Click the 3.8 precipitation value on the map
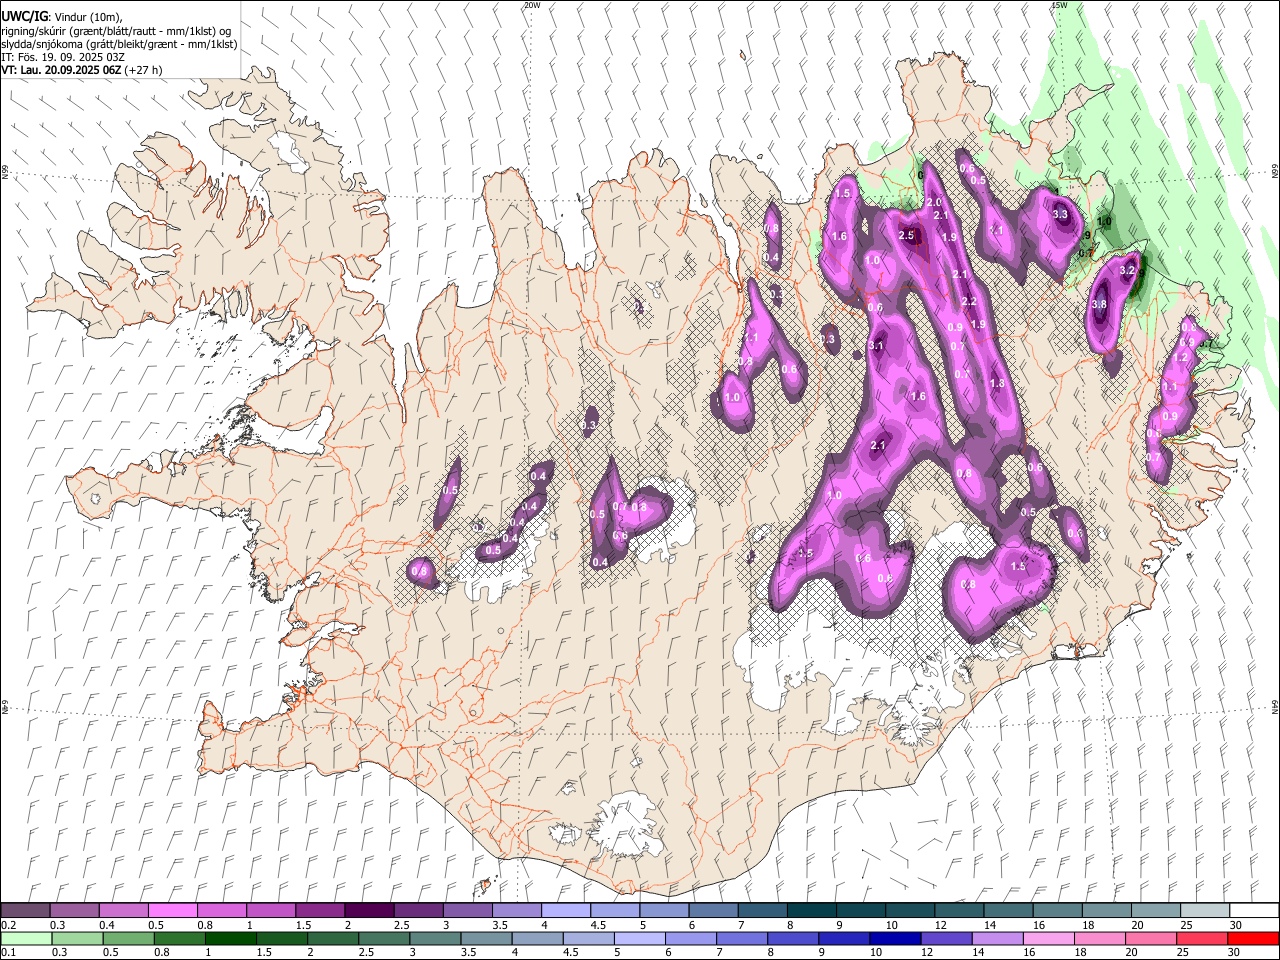This screenshot has height=960, width=1280. (1099, 304)
